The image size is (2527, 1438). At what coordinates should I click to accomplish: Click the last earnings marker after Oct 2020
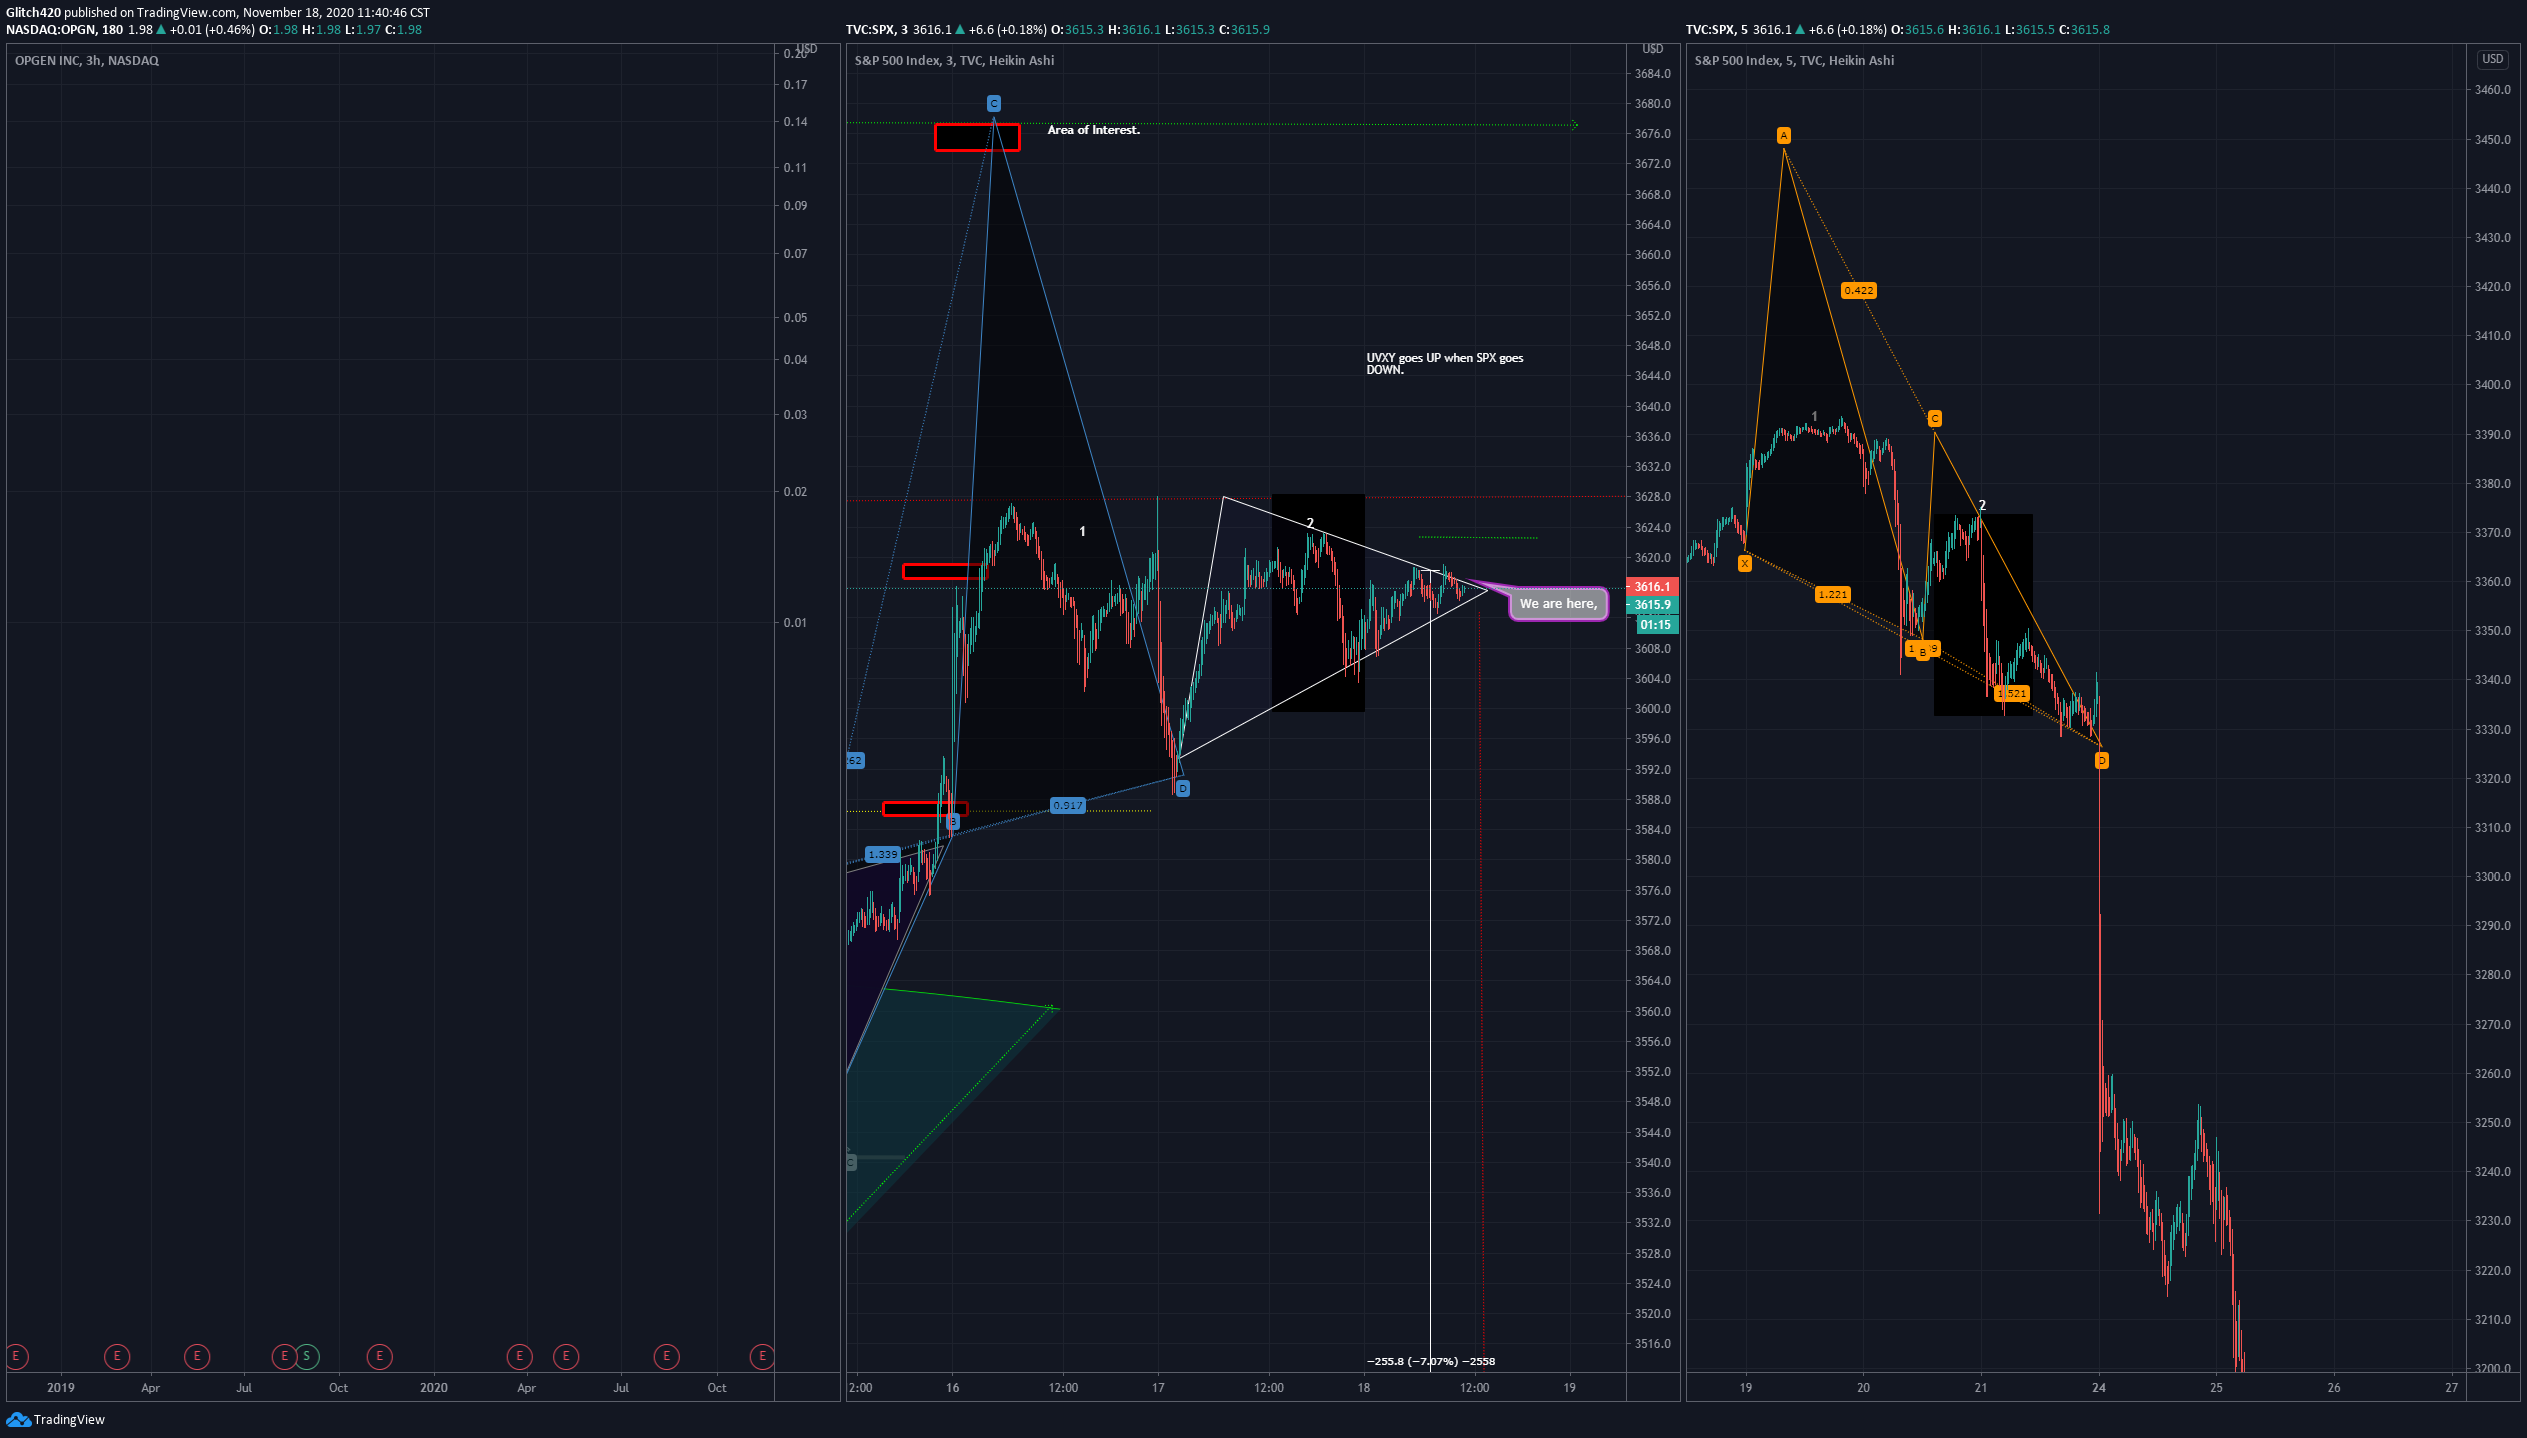(x=762, y=1356)
